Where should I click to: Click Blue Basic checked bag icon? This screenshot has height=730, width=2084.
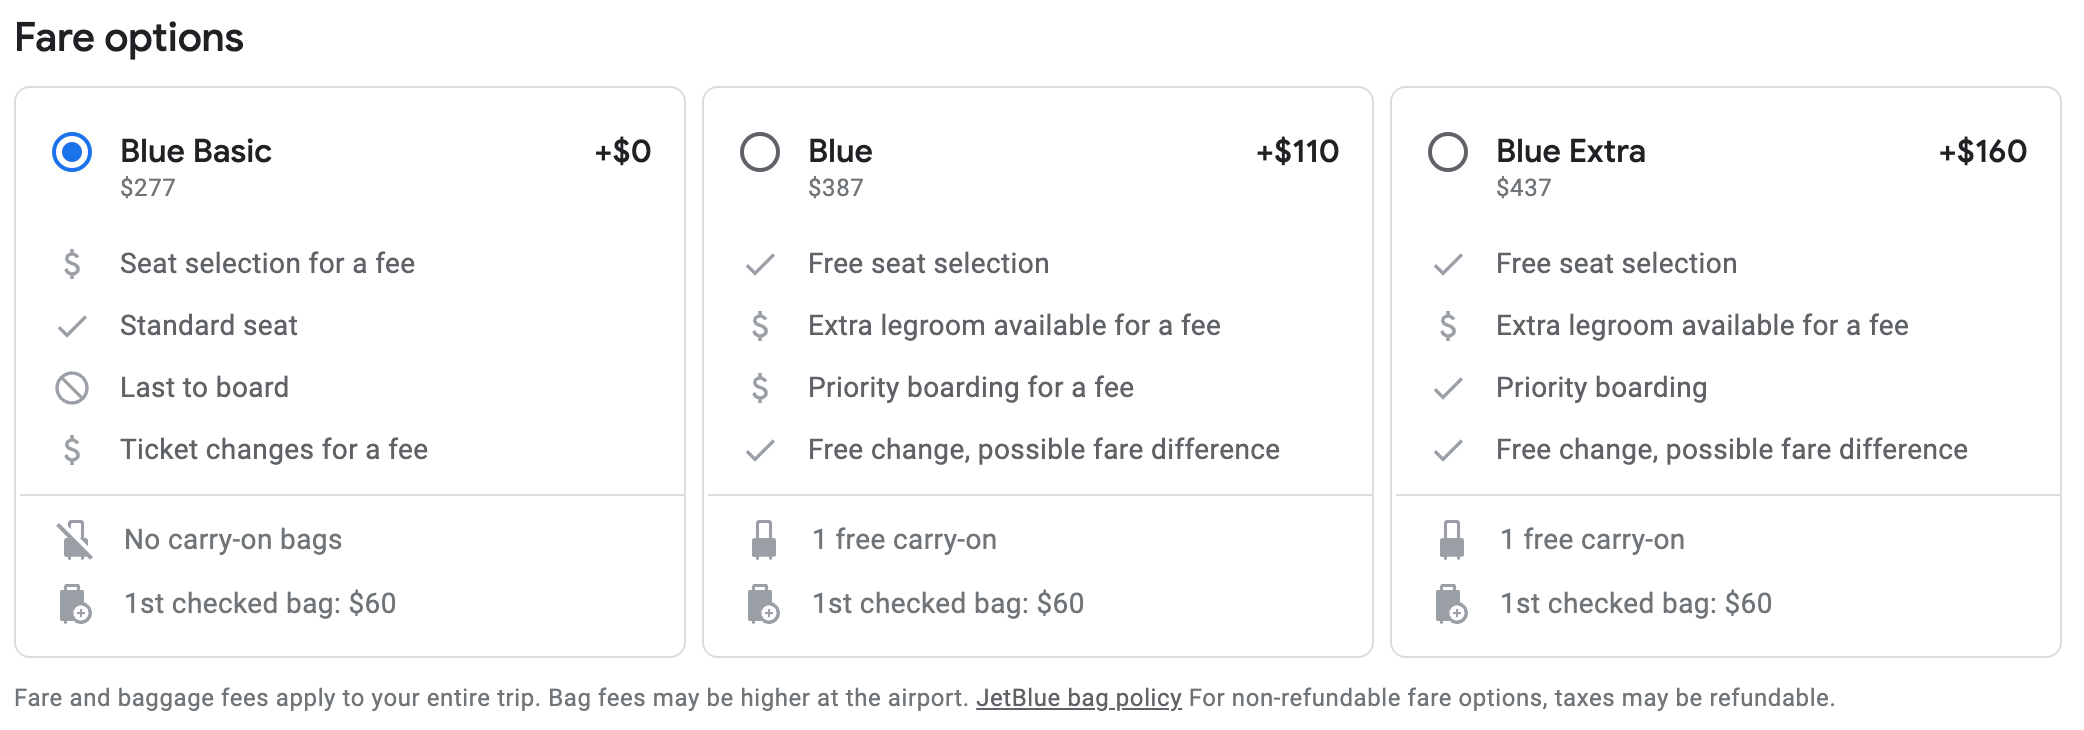75,604
